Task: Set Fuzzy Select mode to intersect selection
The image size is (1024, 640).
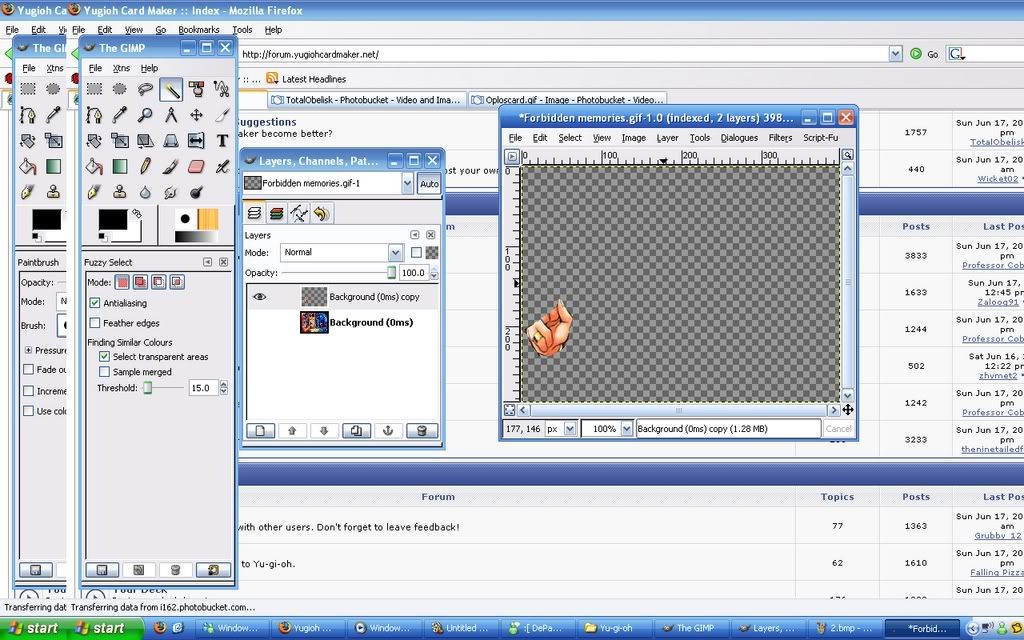Action: [x=177, y=282]
